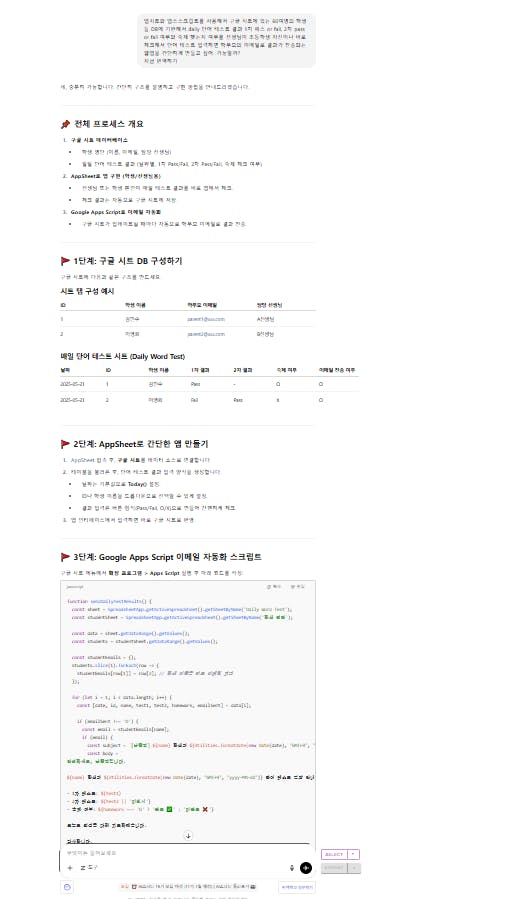Click the 'function sendDailyTestResults' code line

(109, 601)
